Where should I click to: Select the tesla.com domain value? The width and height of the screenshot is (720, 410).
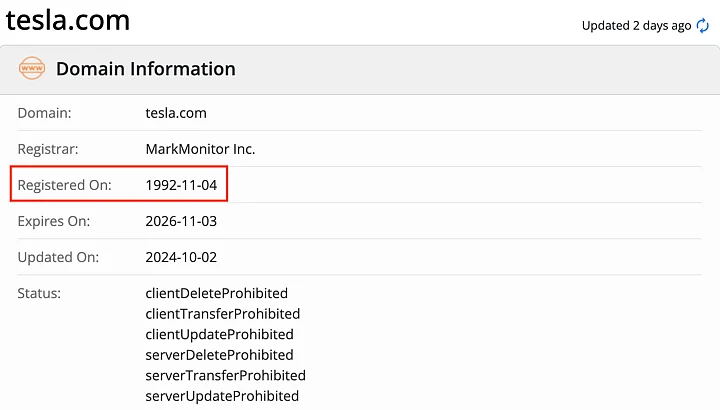[176, 113]
